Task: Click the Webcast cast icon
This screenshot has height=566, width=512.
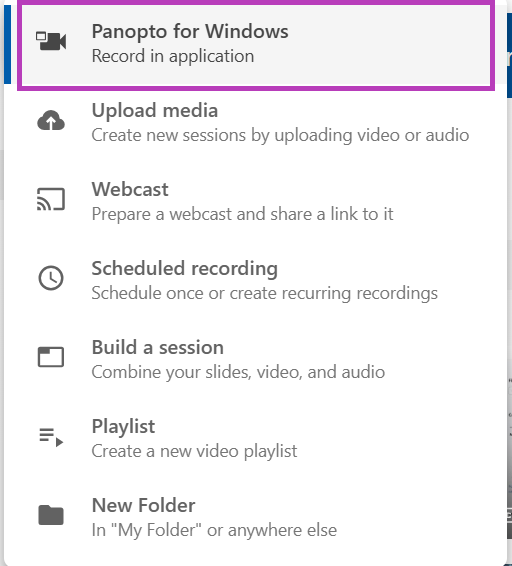Action: coord(51,199)
